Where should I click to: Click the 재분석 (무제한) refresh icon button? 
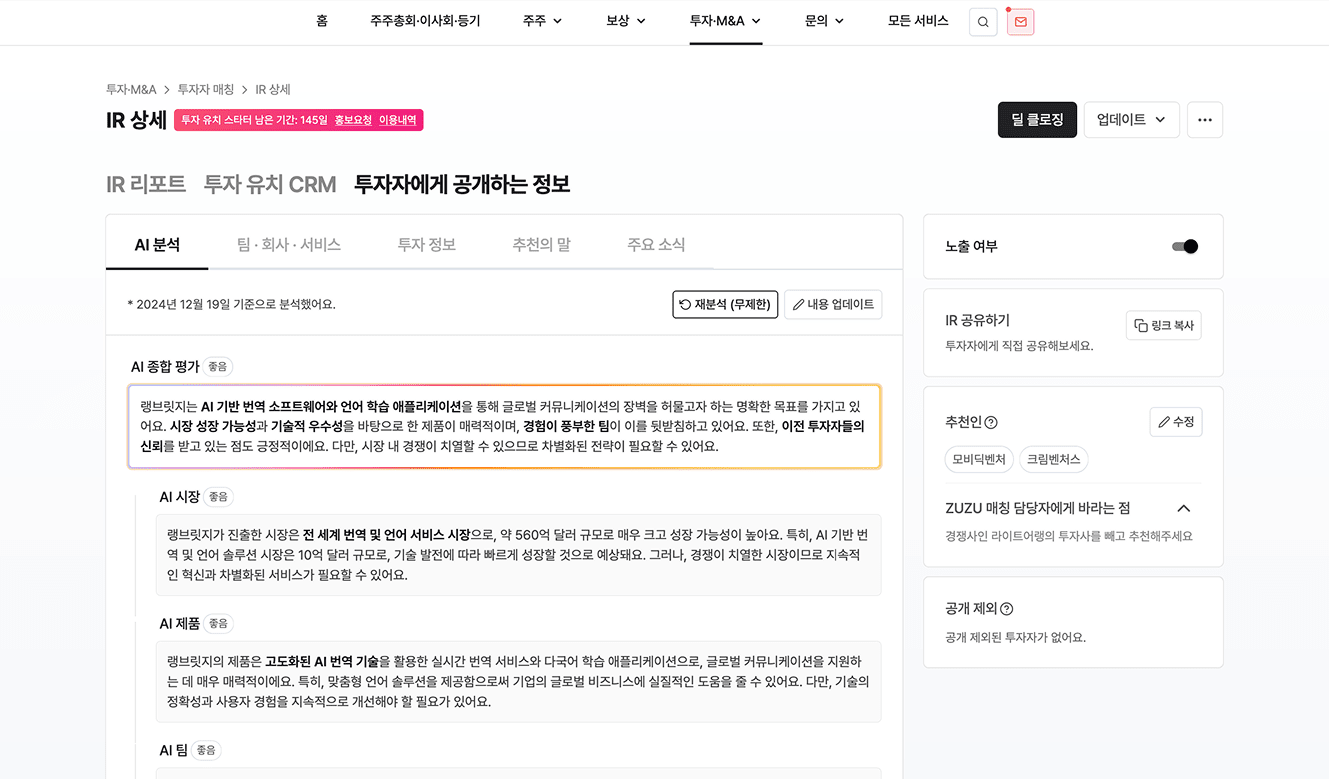tap(725, 304)
